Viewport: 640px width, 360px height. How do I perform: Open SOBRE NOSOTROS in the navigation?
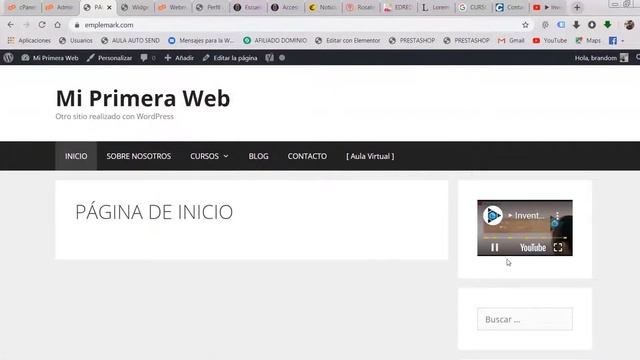[x=139, y=156]
